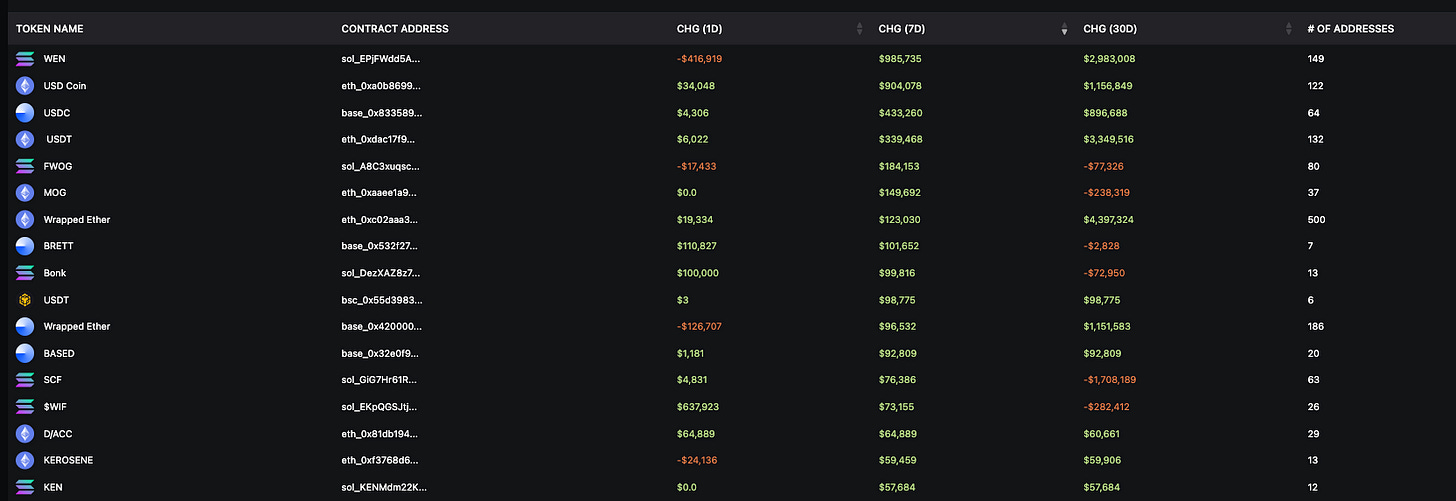1456x501 pixels.
Task: Click the Base icon beside base_0x420000
Action: [x=25, y=327]
